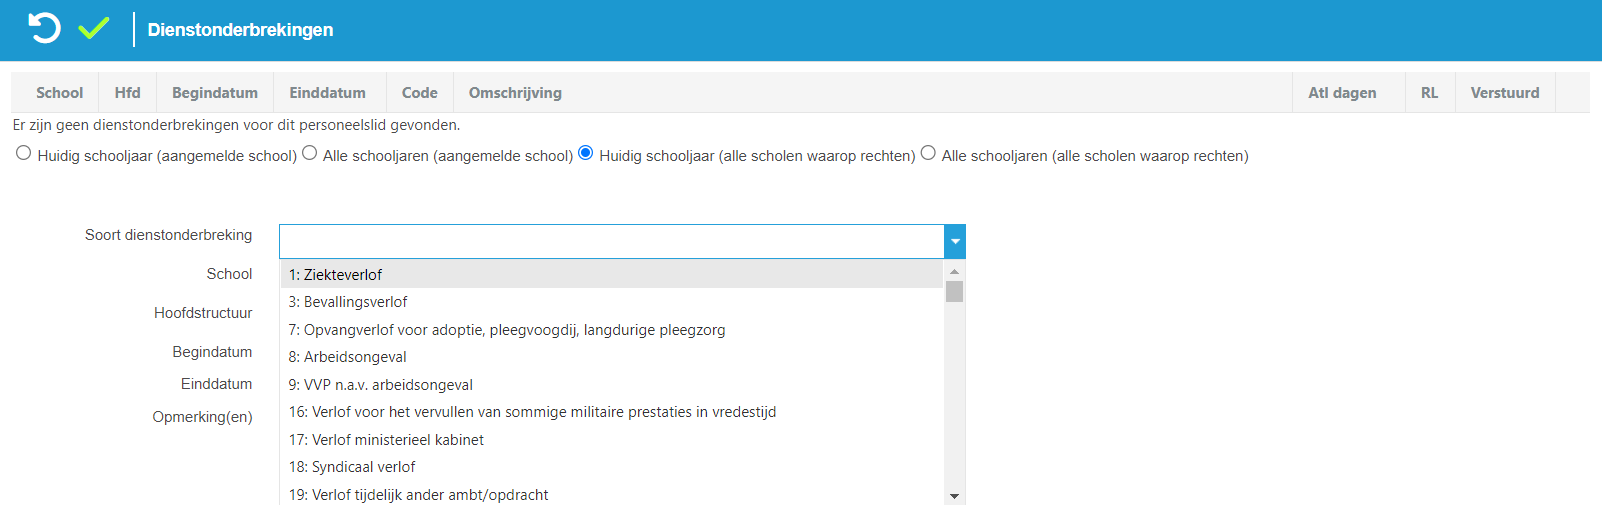Click the Atl dagen column header
Screen dimensions: 1602x505
[1342, 93]
